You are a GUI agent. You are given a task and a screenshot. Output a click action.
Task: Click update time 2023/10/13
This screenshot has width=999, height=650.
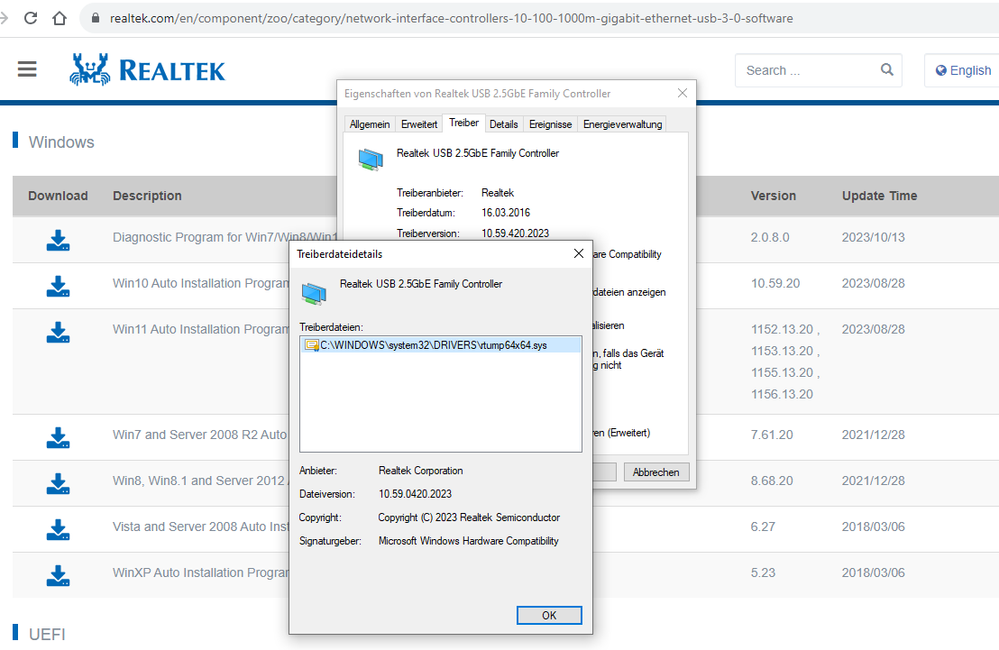pyautogui.click(x=873, y=237)
